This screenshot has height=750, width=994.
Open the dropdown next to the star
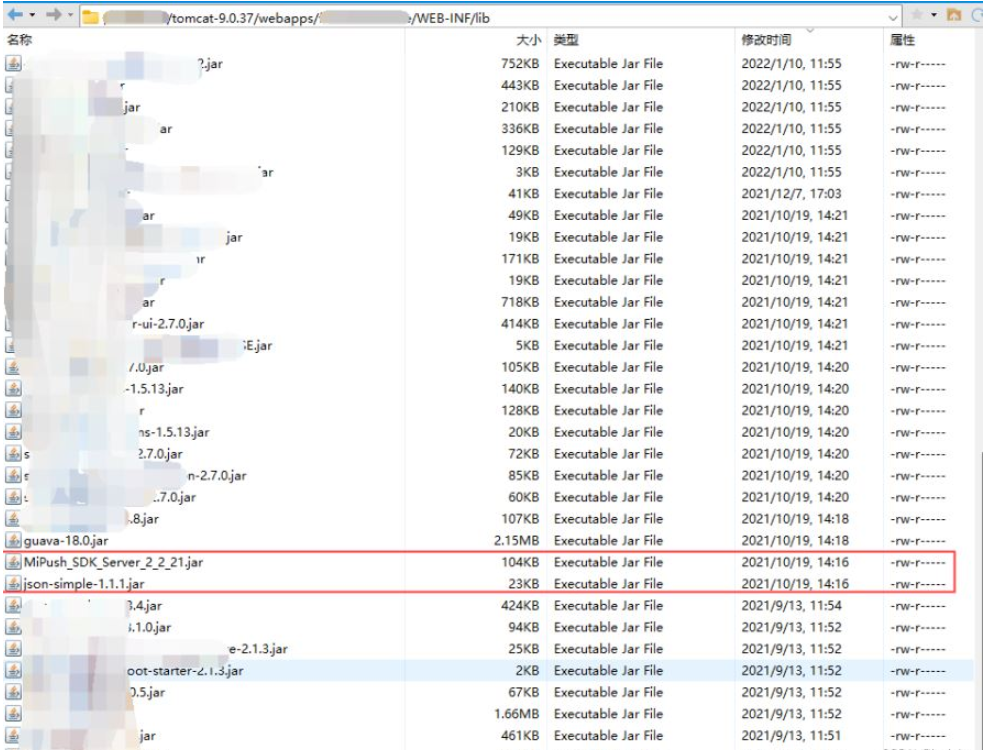934,15
